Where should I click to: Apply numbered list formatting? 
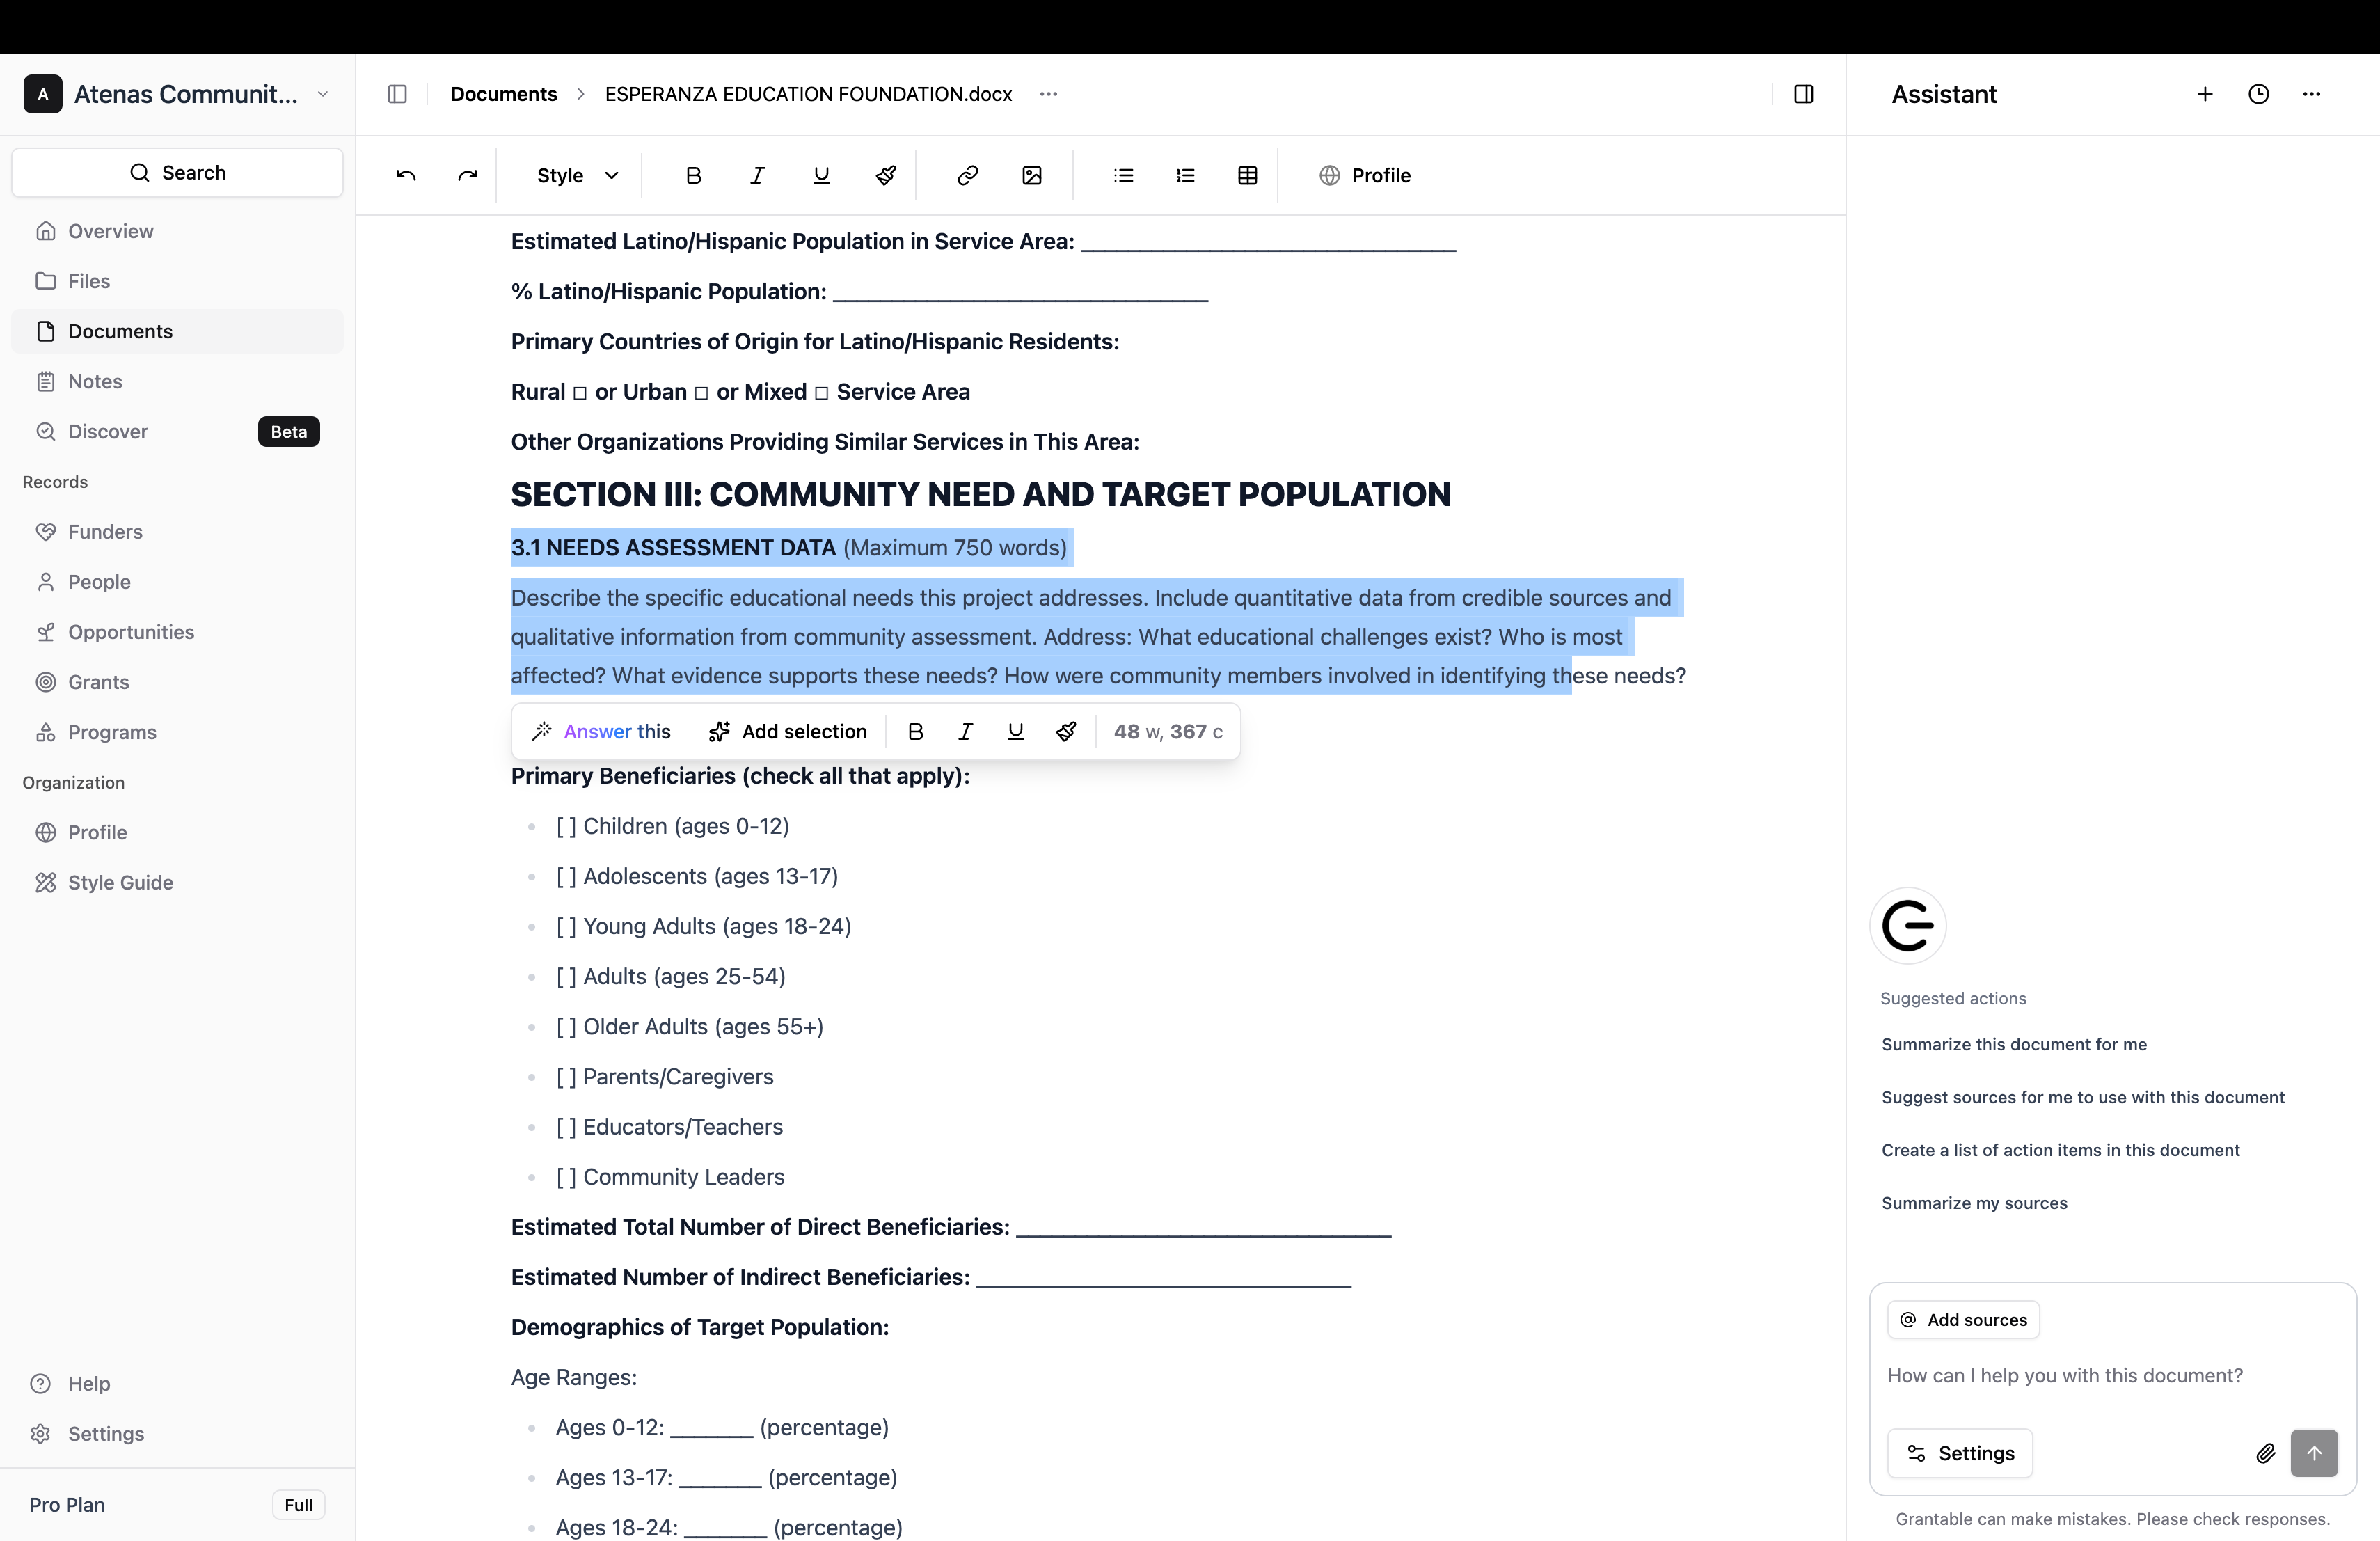coord(1185,175)
